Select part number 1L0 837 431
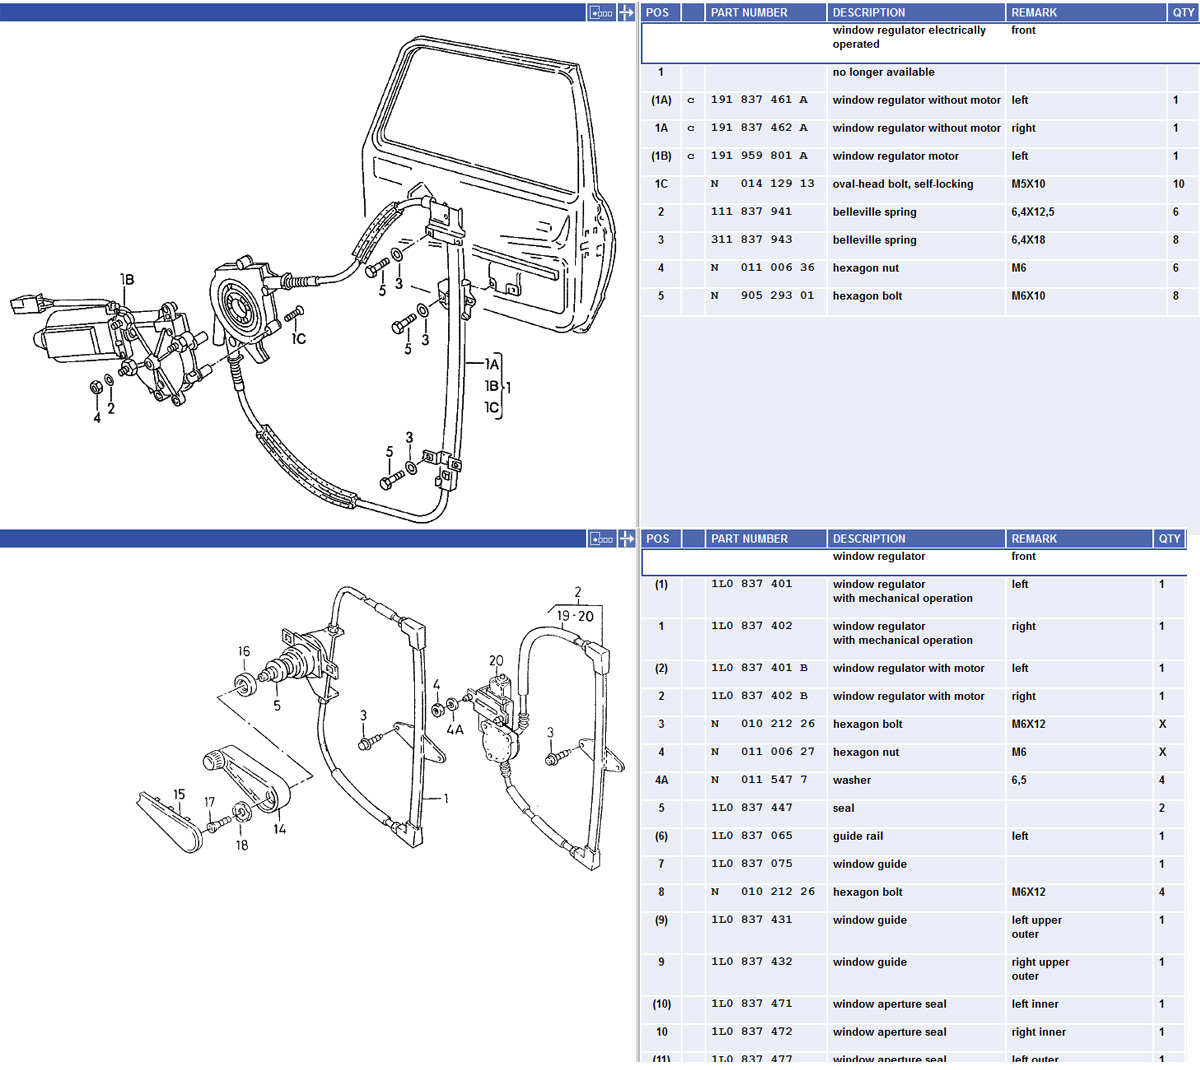The width and height of the screenshot is (1200, 1070). [751, 920]
